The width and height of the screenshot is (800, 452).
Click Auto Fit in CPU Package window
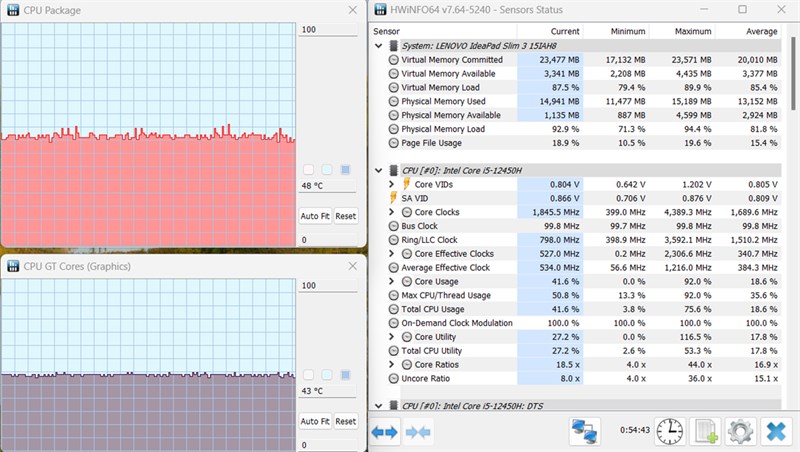coord(315,216)
